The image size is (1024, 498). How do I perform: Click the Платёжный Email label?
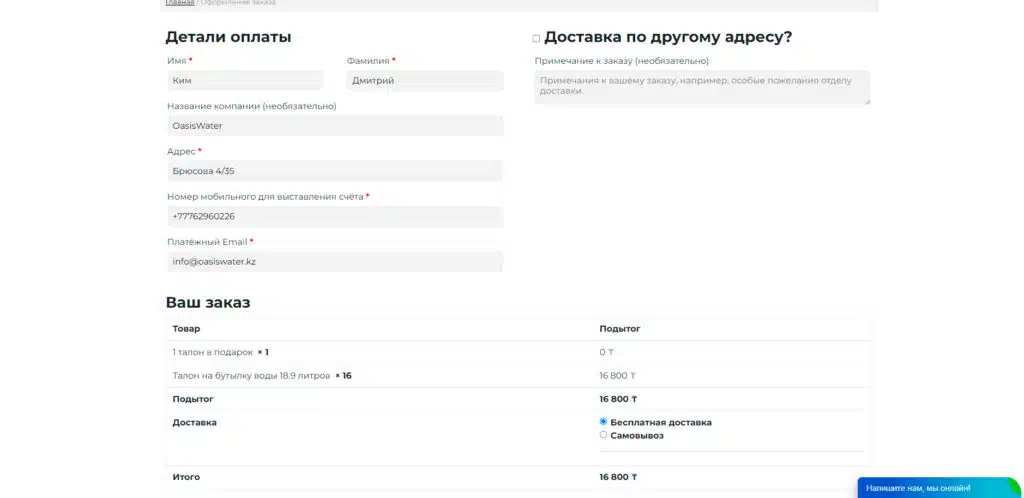[210, 241]
